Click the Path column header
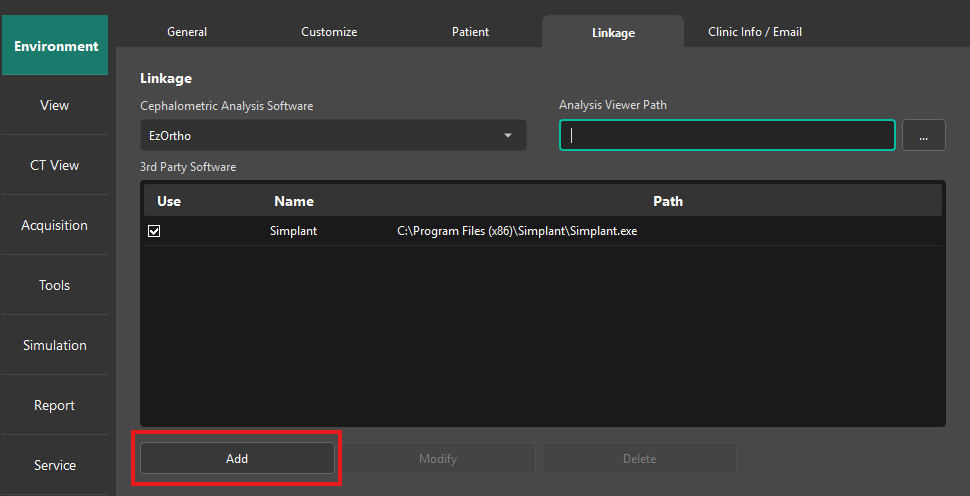970x496 pixels. coord(668,201)
